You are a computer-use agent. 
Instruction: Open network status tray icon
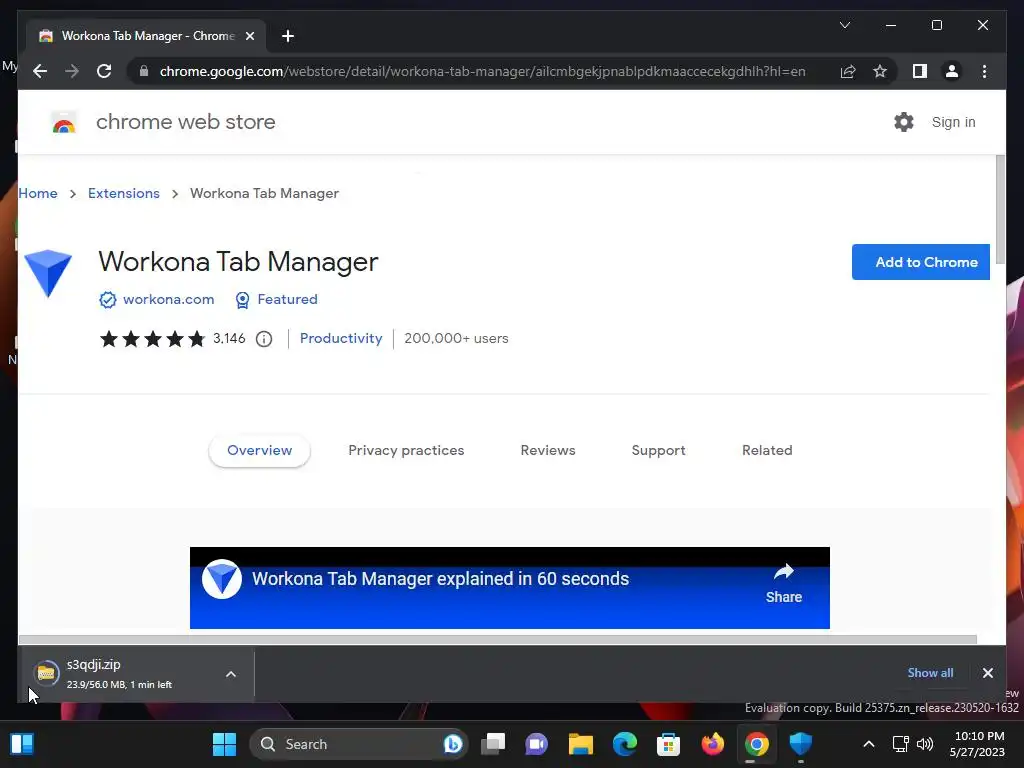coord(901,744)
